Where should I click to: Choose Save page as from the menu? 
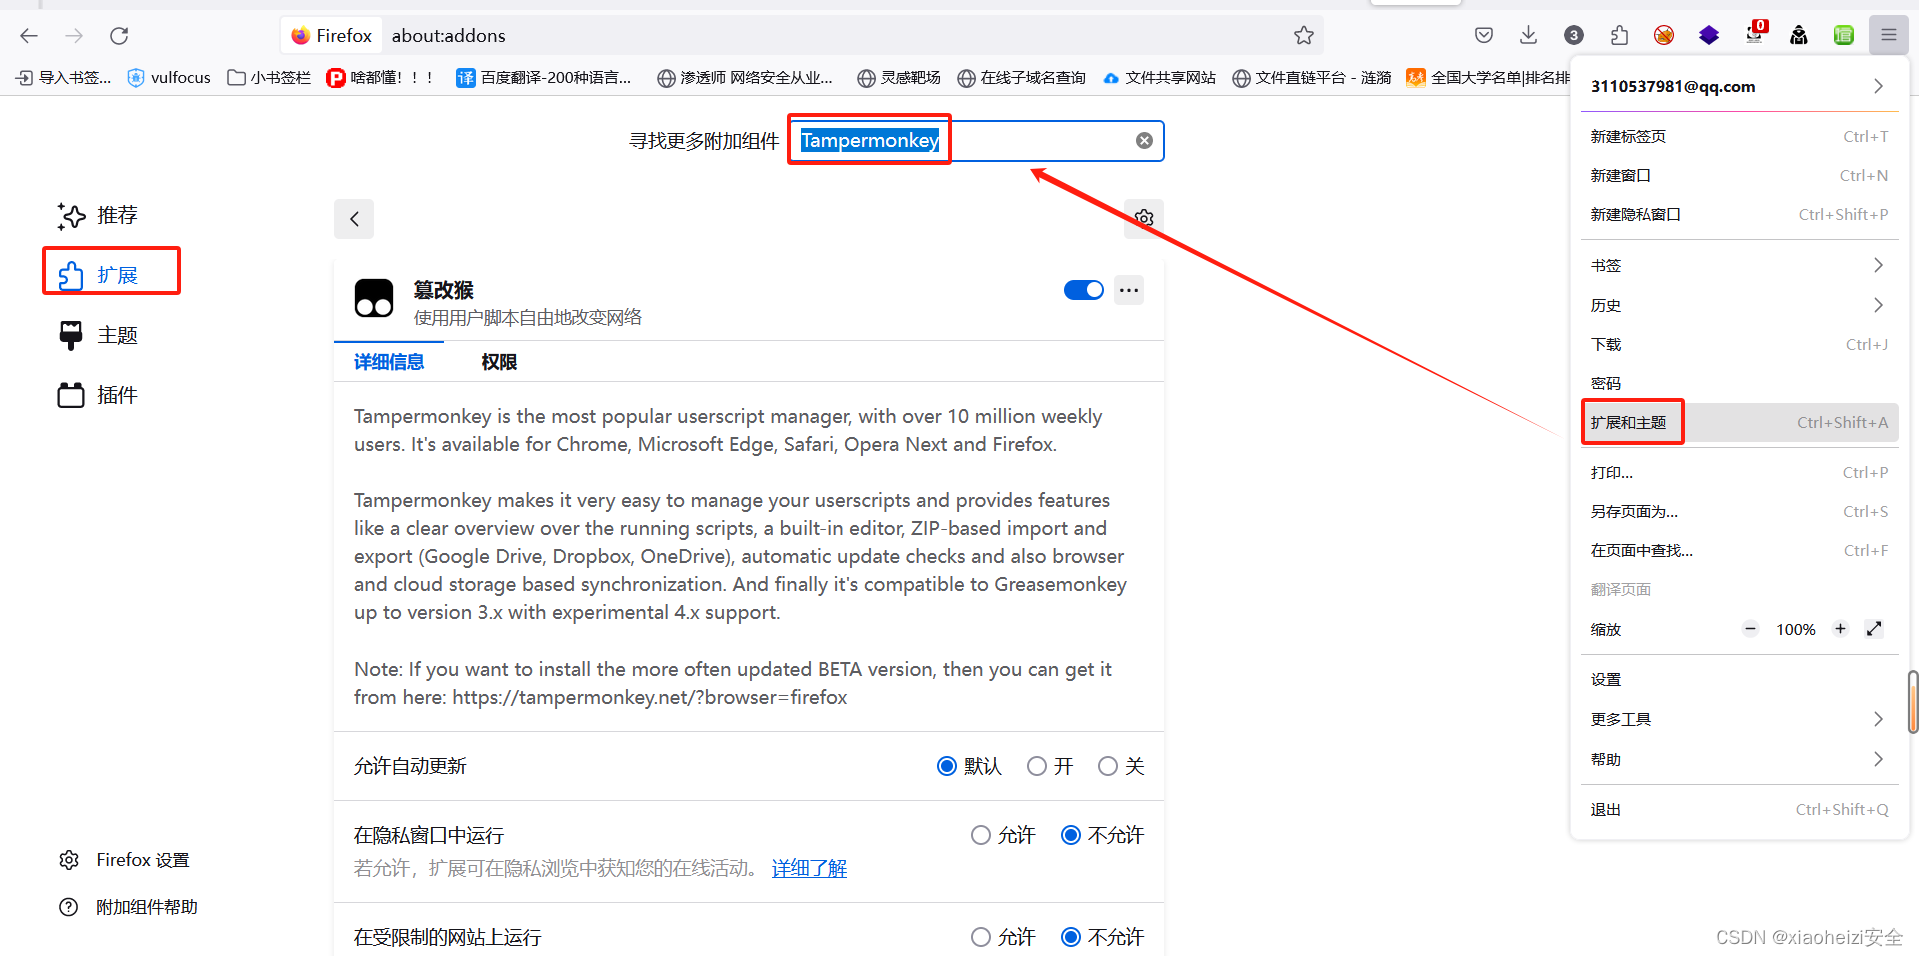point(1739,511)
